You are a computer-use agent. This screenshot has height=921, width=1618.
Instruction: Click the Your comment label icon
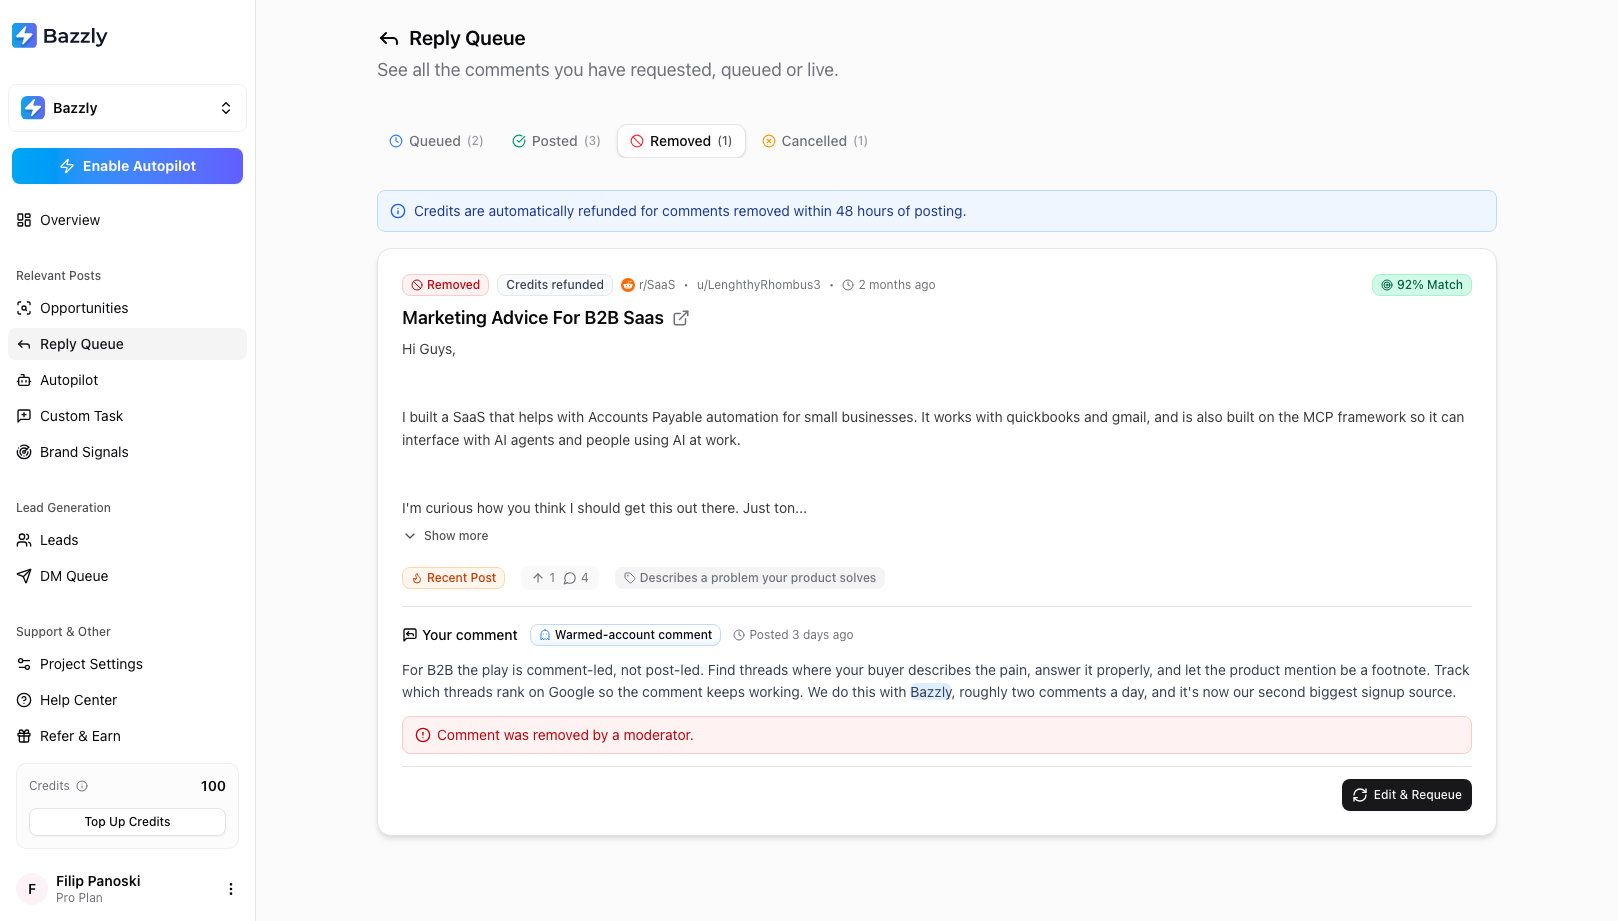[x=410, y=635]
